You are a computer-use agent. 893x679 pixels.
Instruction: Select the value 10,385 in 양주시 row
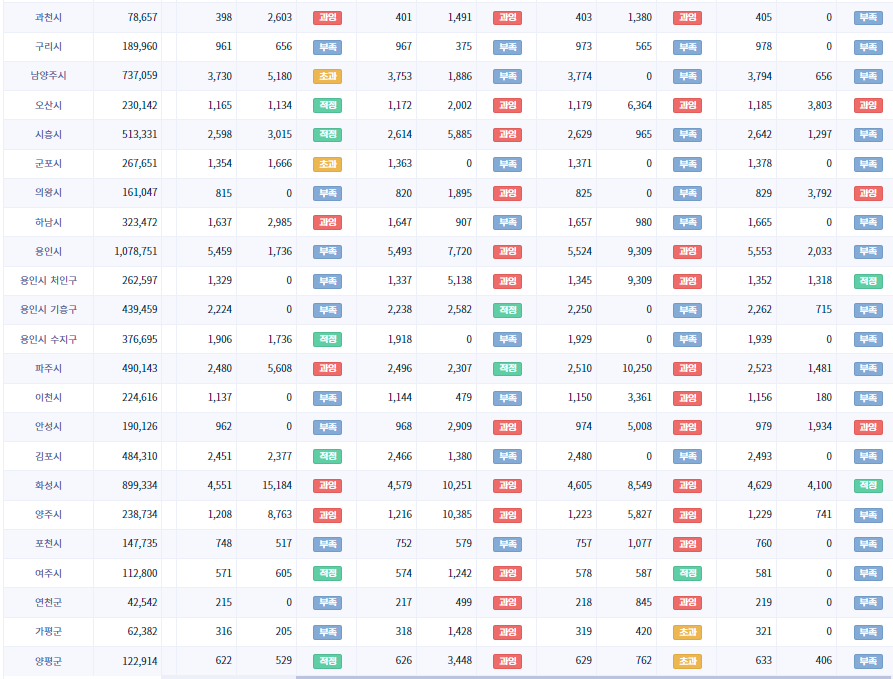click(x=457, y=514)
